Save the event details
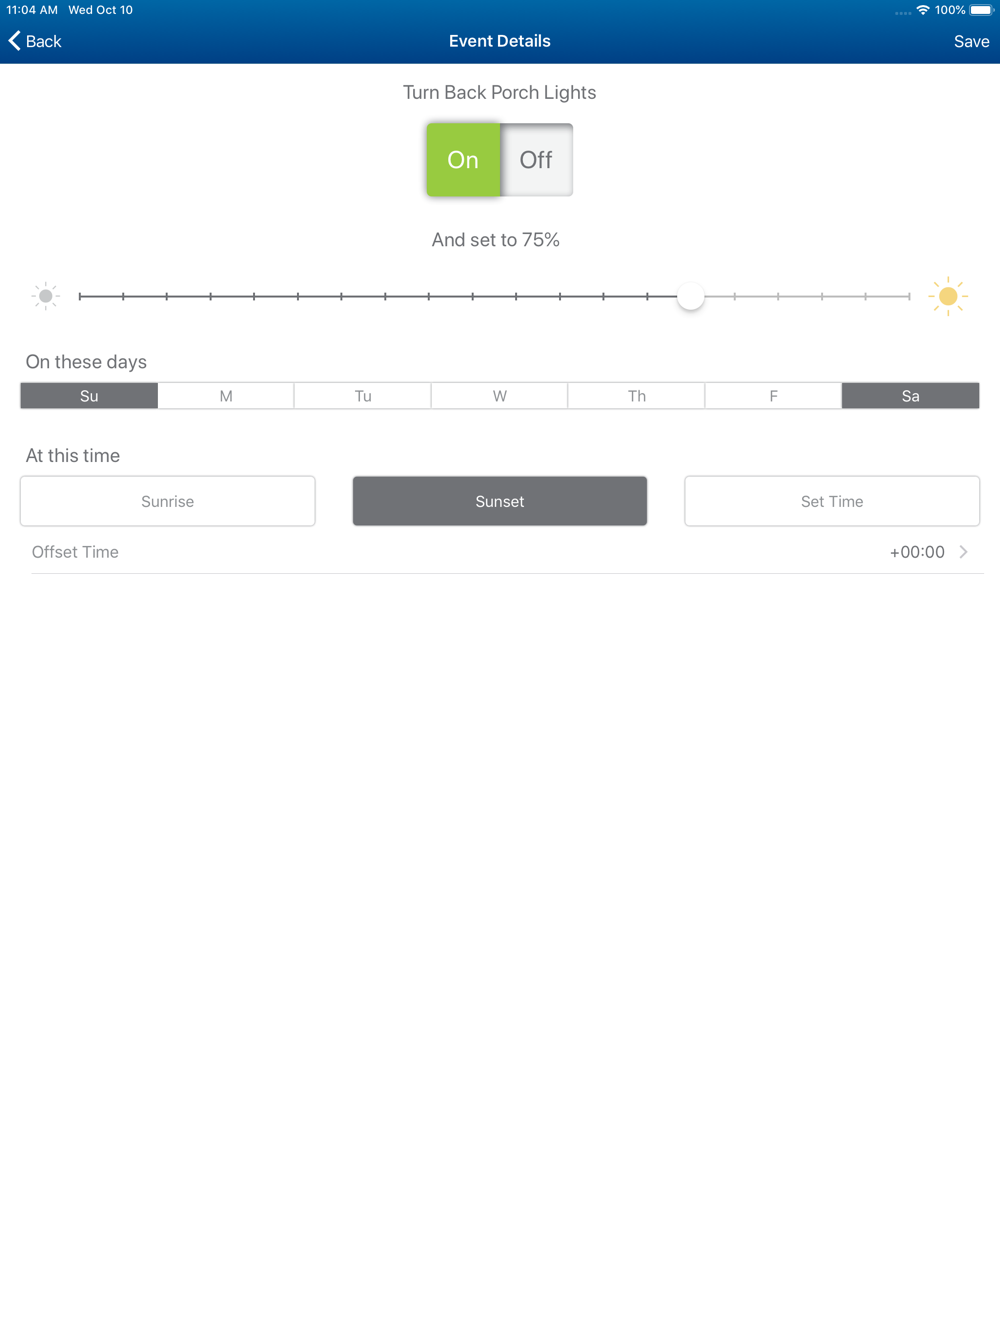Image resolution: width=1000 pixels, height=1334 pixels. pos(971,41)
